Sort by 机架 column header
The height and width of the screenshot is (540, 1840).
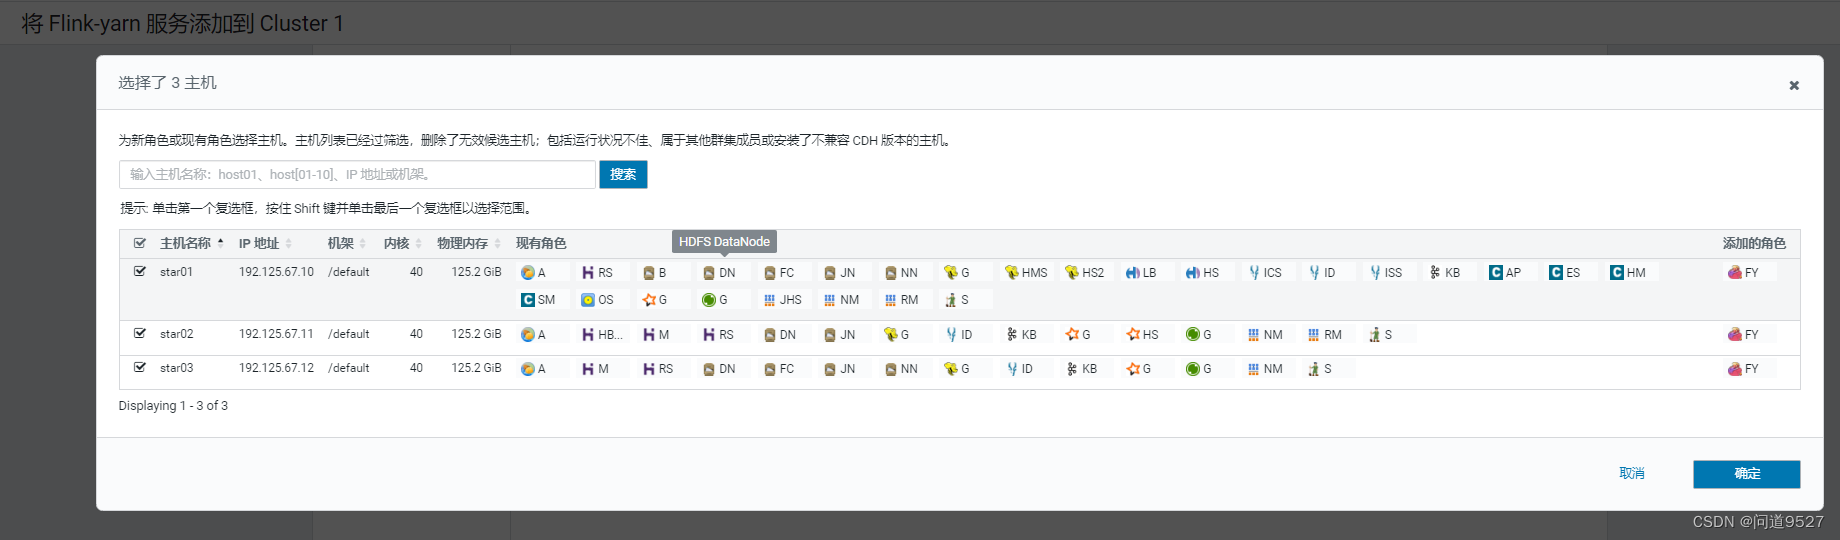[x=347, y=243]
